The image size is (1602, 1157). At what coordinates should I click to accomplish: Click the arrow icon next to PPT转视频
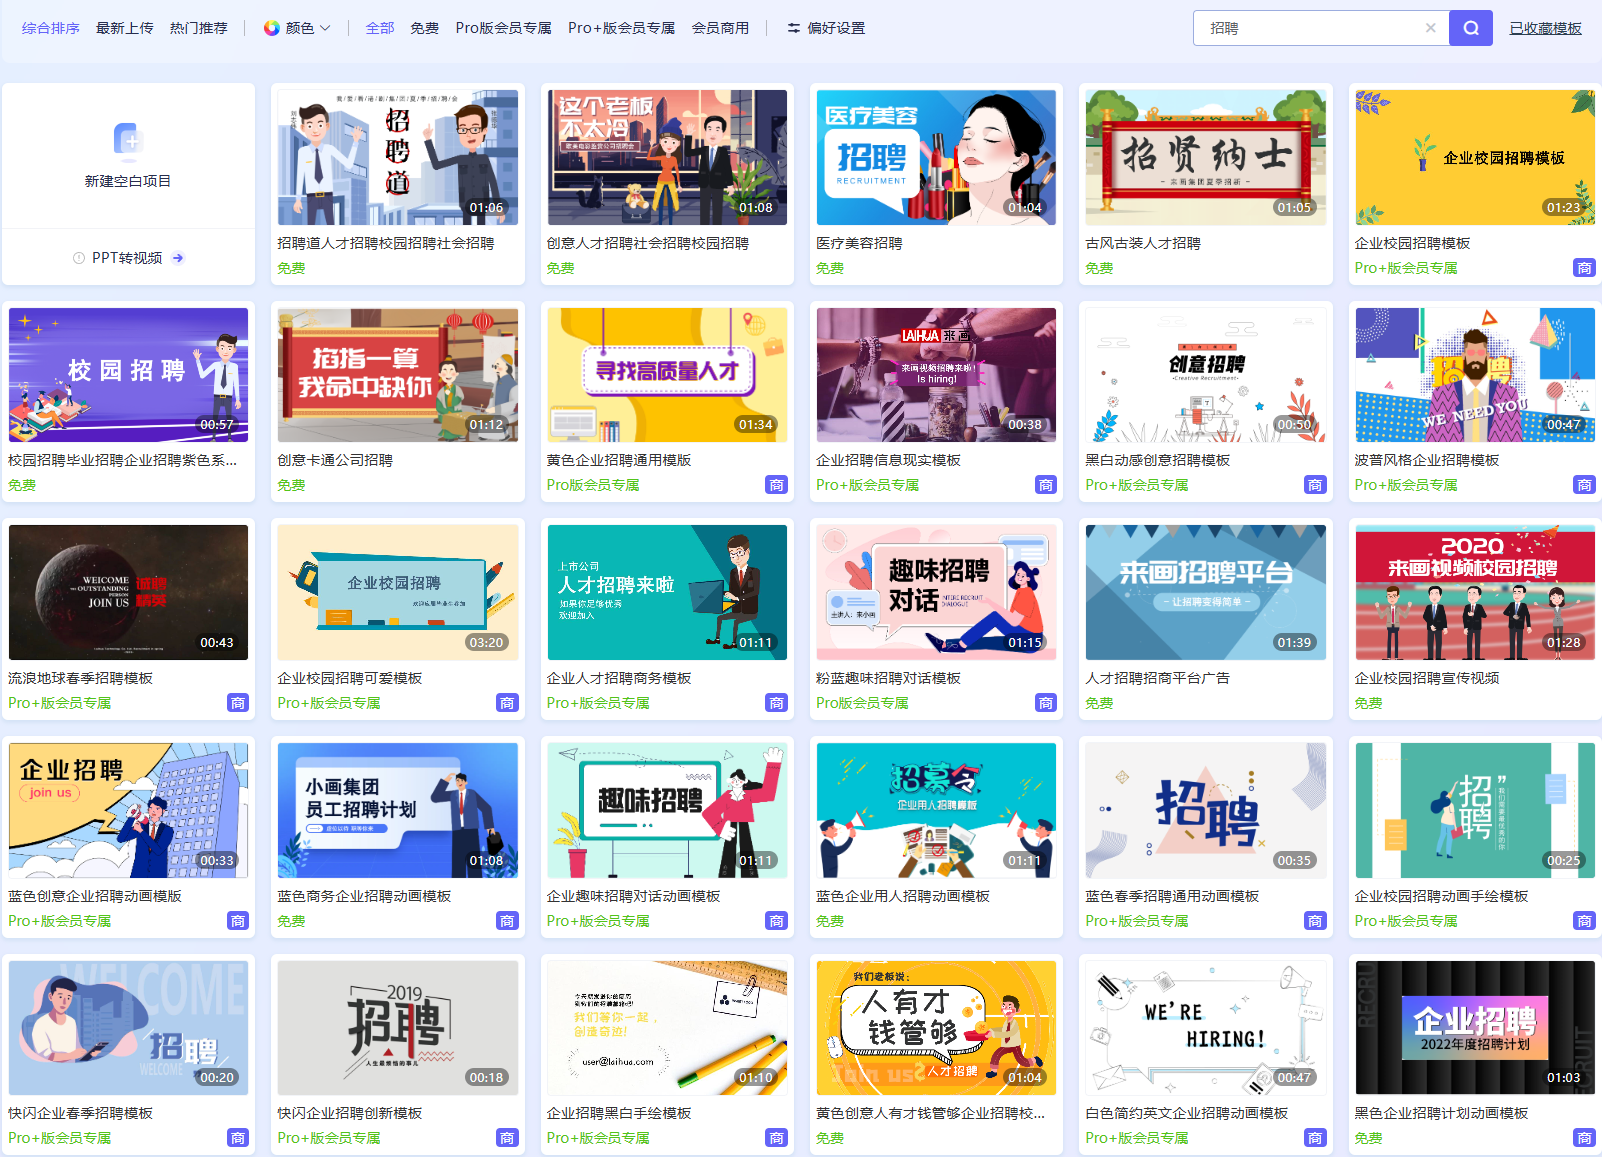tap(178, 257)
